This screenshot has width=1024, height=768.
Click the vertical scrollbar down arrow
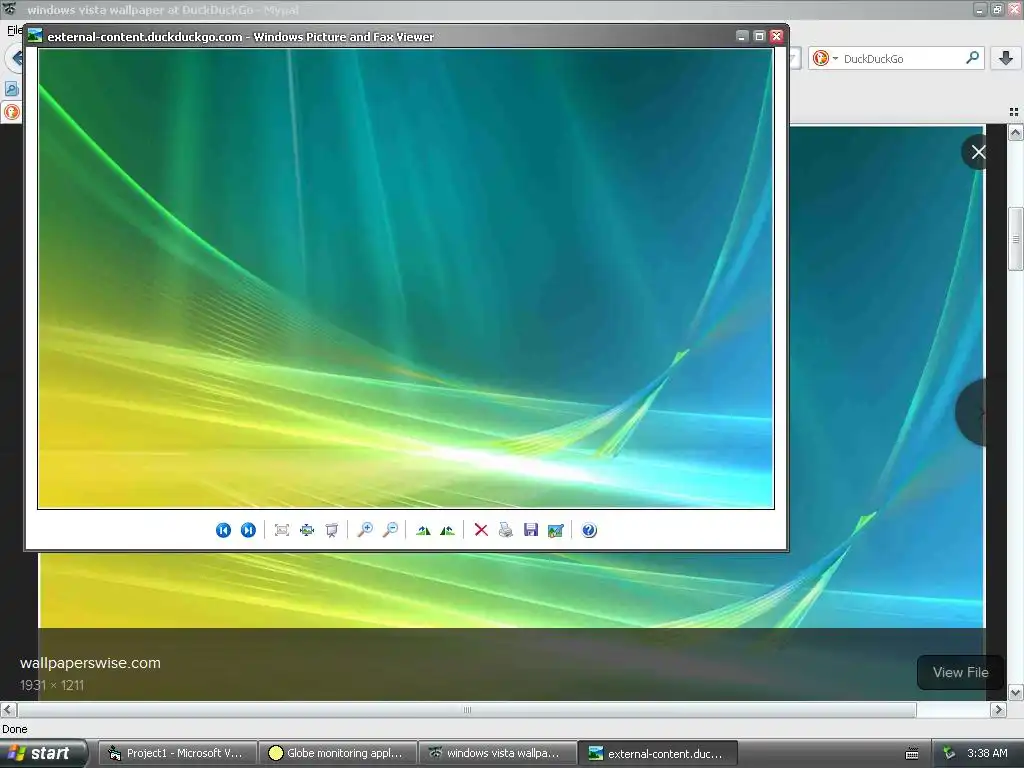1016,692
